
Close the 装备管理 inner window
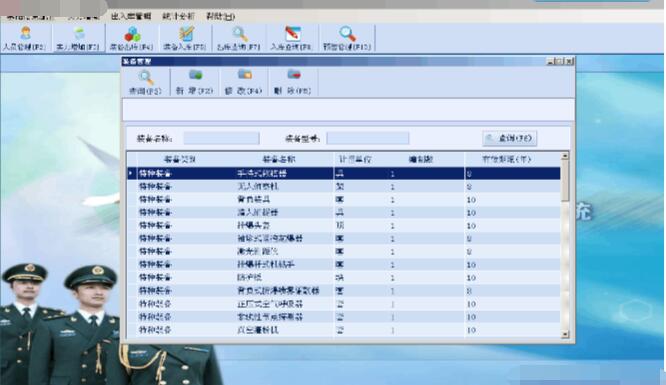(x=570, y=61)
